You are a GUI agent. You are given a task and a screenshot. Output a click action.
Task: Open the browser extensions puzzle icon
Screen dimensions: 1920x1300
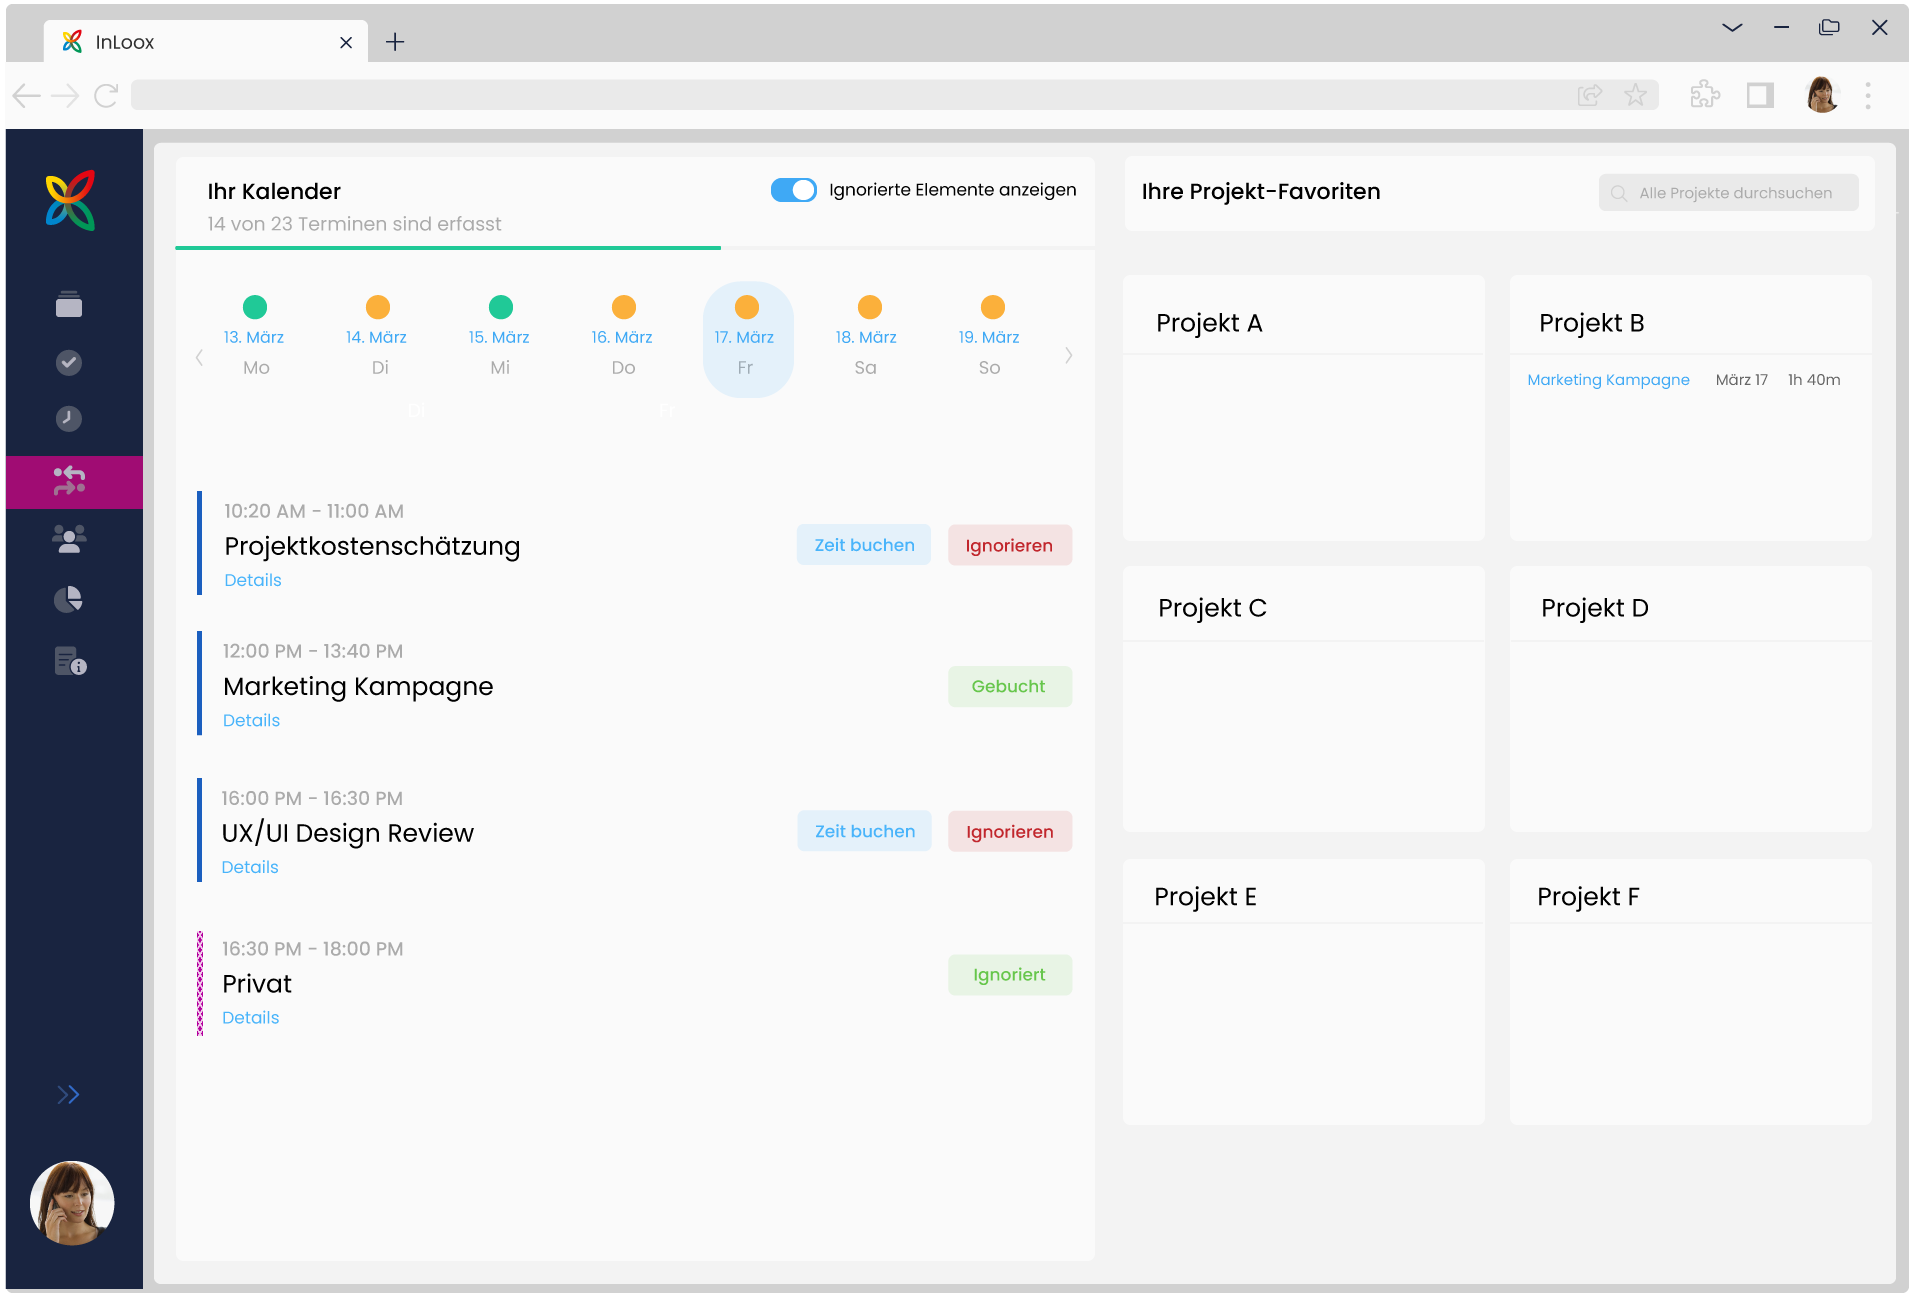[1705, 95]
